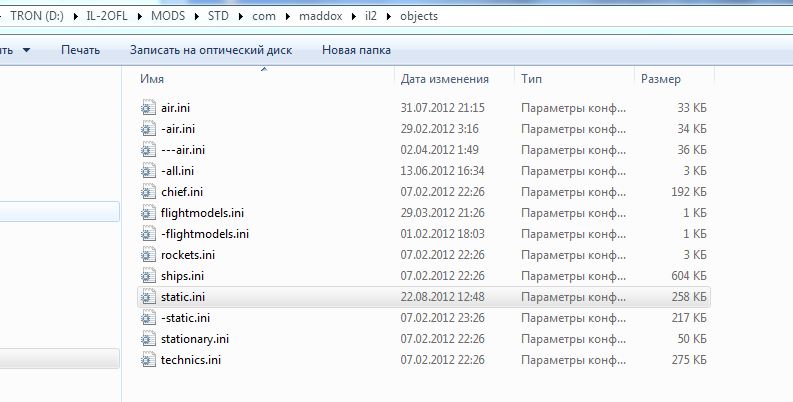Click the 192 КБ size of chief.ini
The height and width of the screenshot is (402, 793).
coord(689,192)
